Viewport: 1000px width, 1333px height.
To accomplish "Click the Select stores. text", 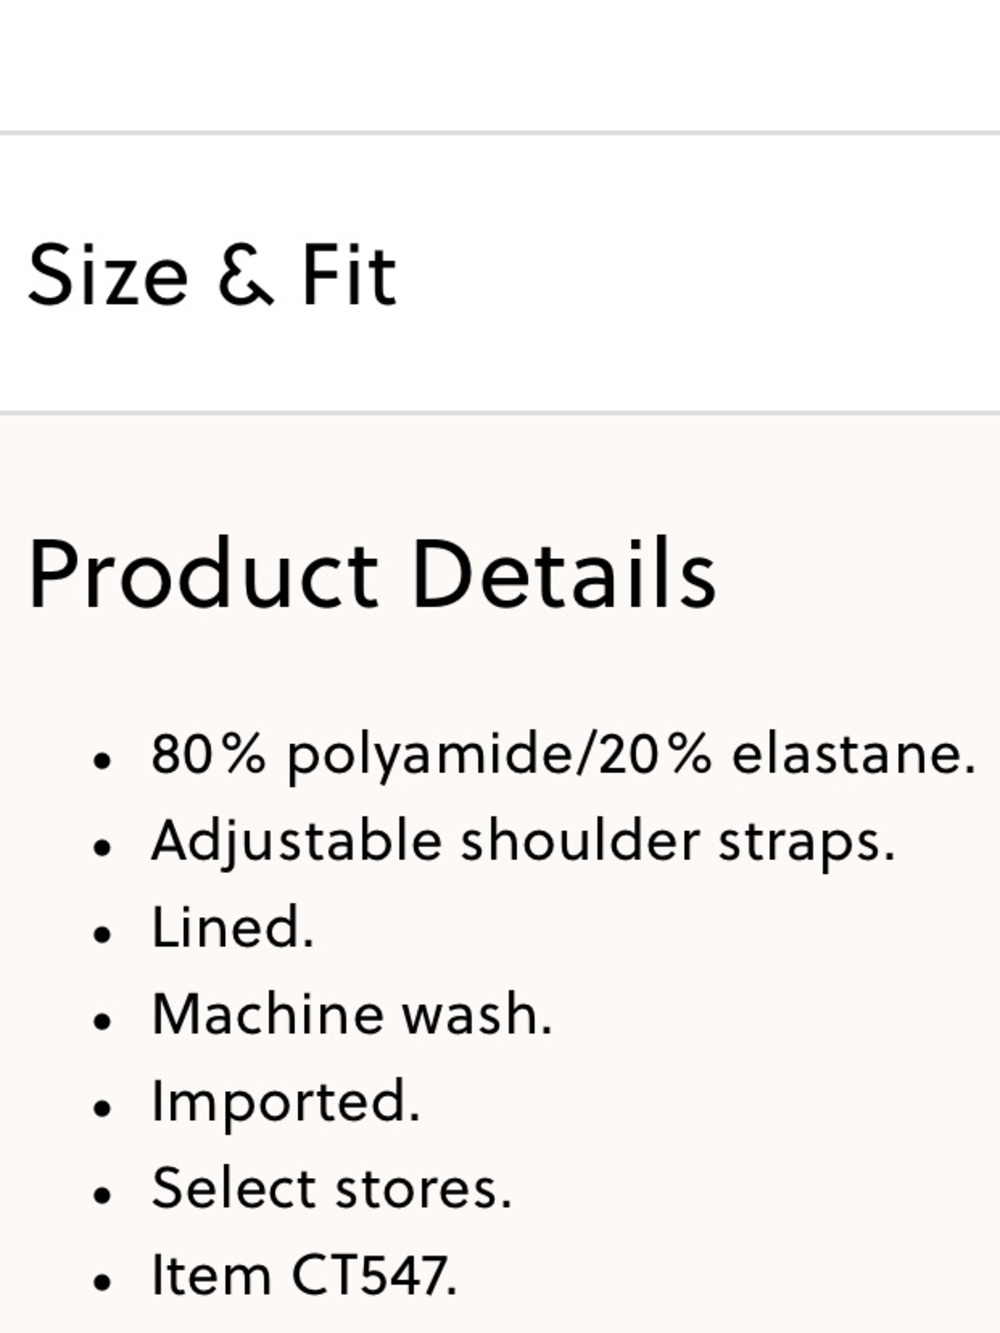I will (331, 1188).
